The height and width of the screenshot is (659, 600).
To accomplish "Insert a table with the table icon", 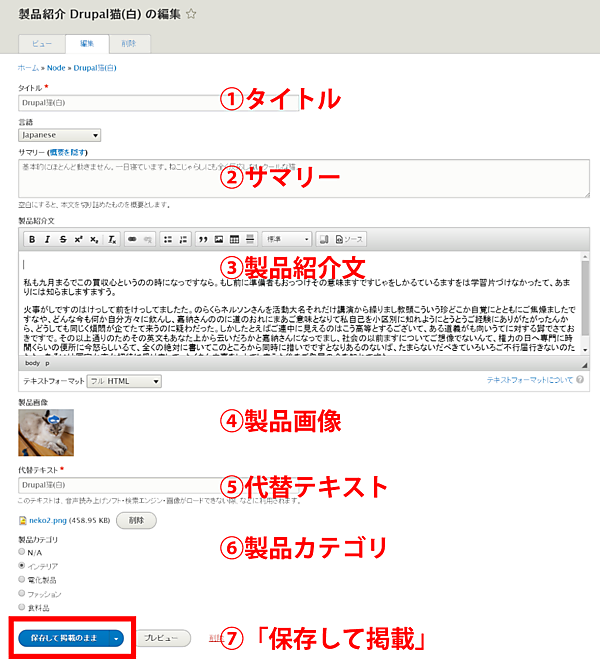I will coord(234,239).
